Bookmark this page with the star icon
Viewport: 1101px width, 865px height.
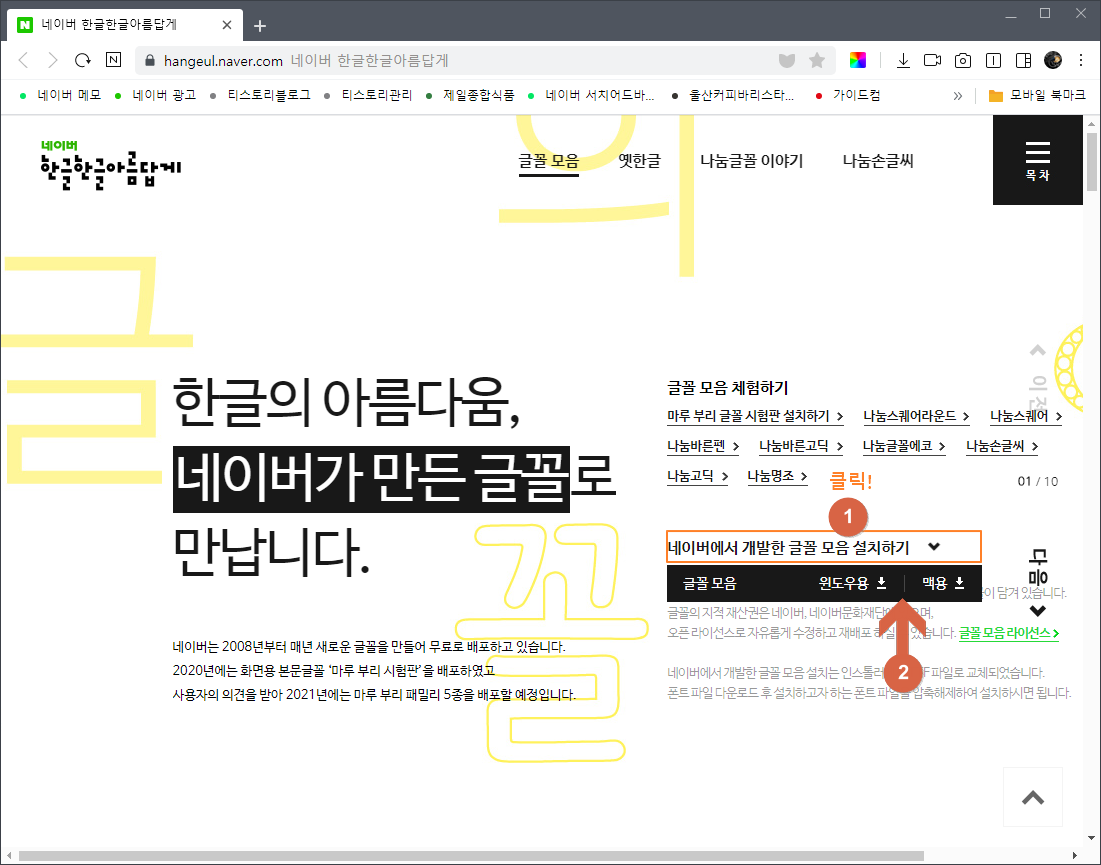(817, 60)
